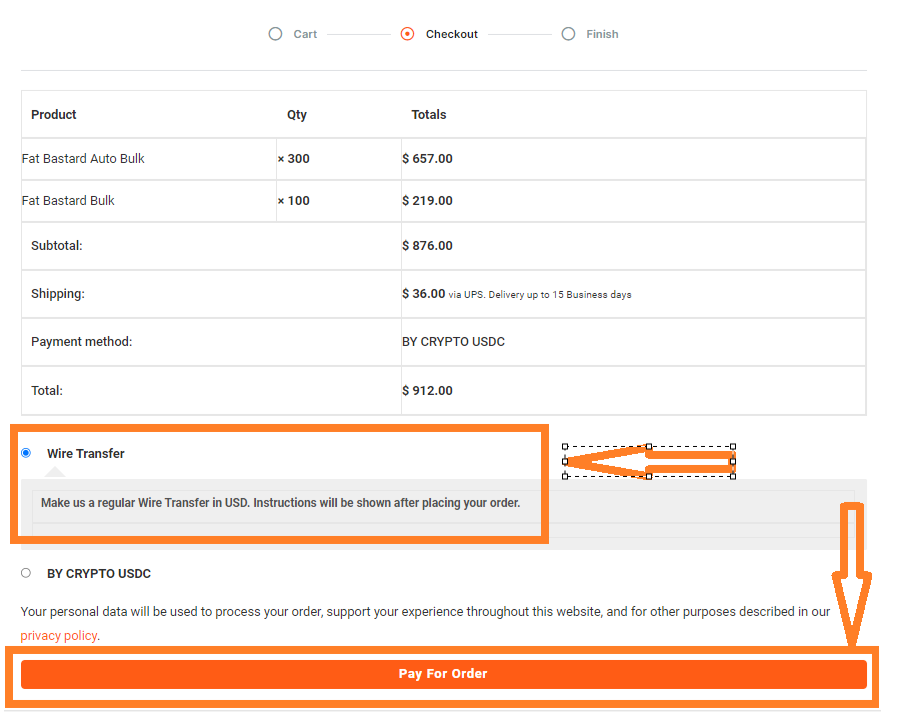
Task: Select the Wire Transfer radio button
Action: 26,453
